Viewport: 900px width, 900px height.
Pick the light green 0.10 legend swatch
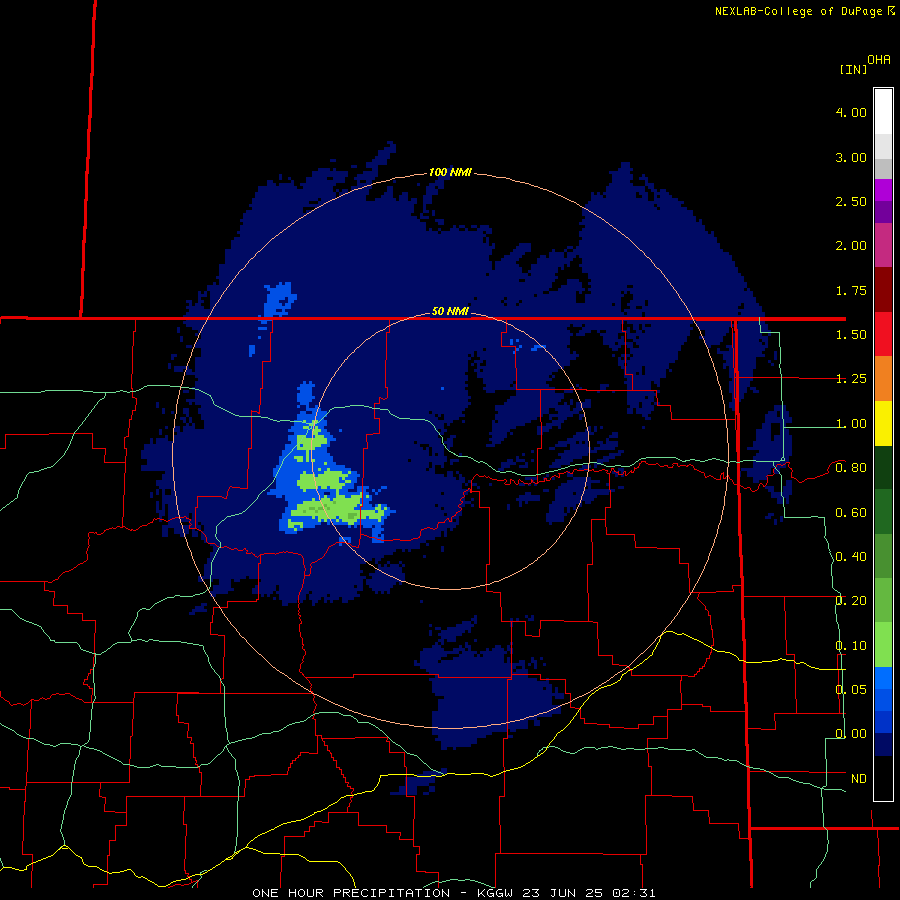click(x=883, y=645)
